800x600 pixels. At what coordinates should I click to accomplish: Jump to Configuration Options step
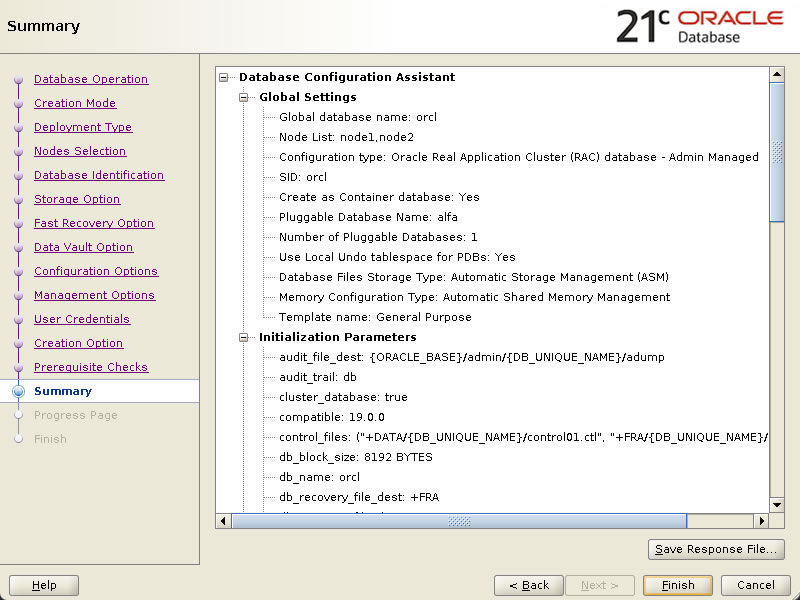coord(96,271)
